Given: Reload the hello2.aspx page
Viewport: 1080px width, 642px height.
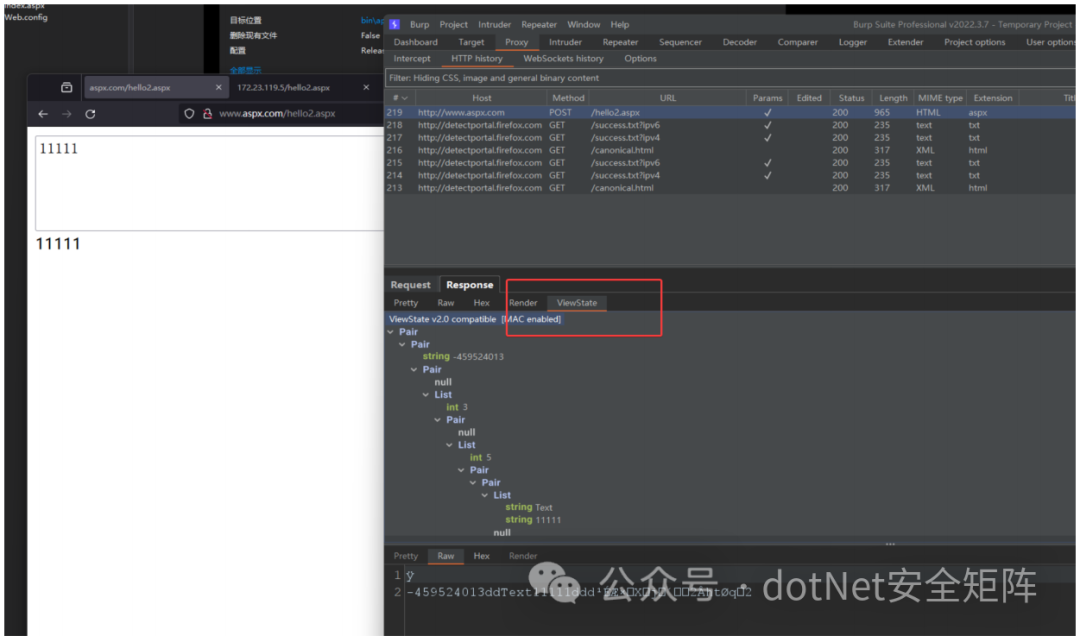Looking at the screenshot, I should [90, 114].
